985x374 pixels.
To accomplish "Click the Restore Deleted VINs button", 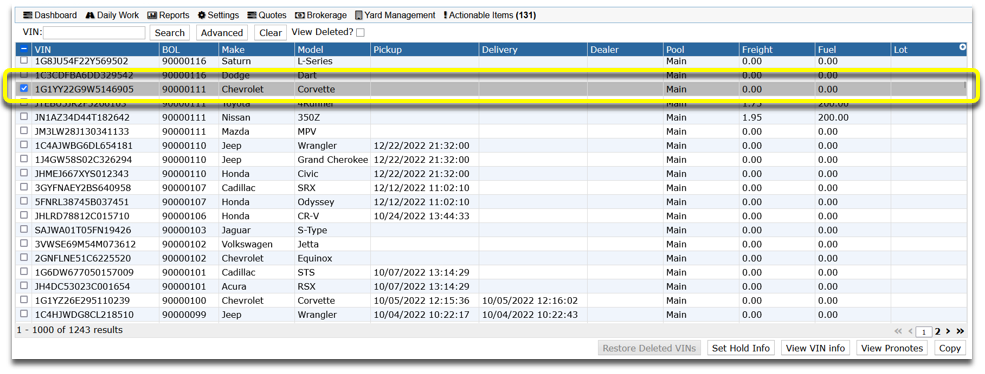I will click(650, 348).
